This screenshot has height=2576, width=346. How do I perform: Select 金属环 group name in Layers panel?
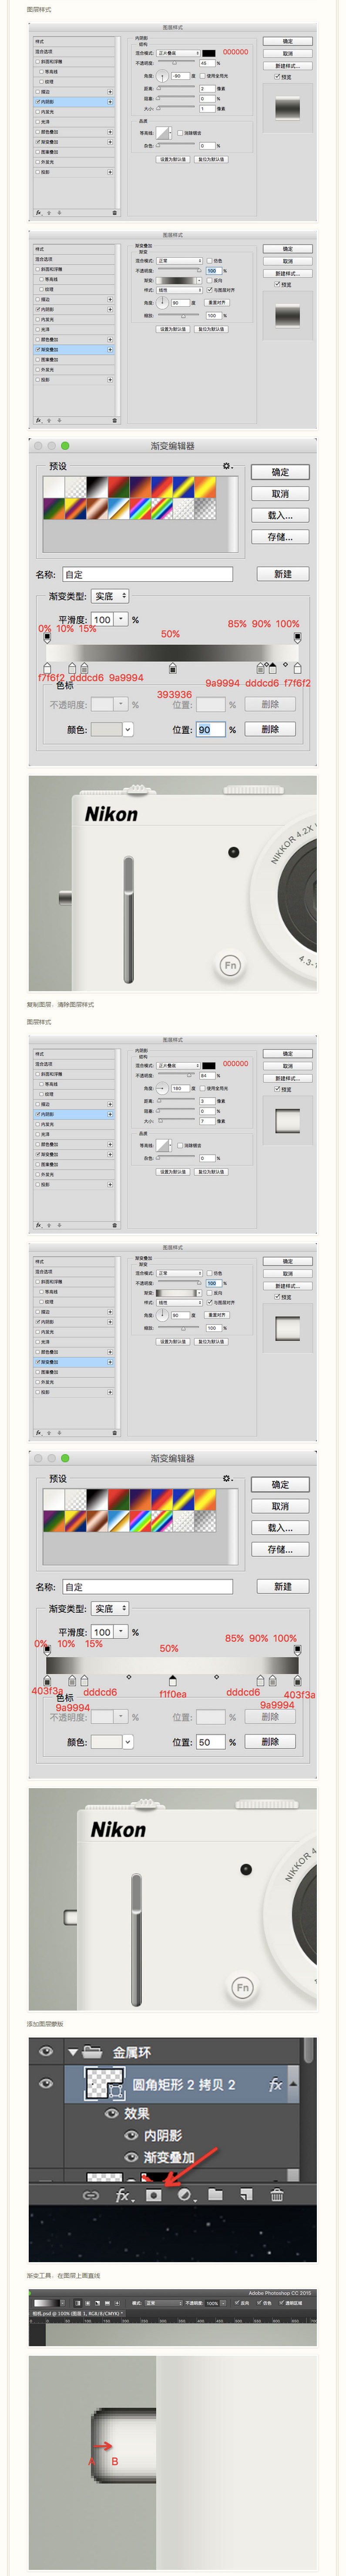132,2052
